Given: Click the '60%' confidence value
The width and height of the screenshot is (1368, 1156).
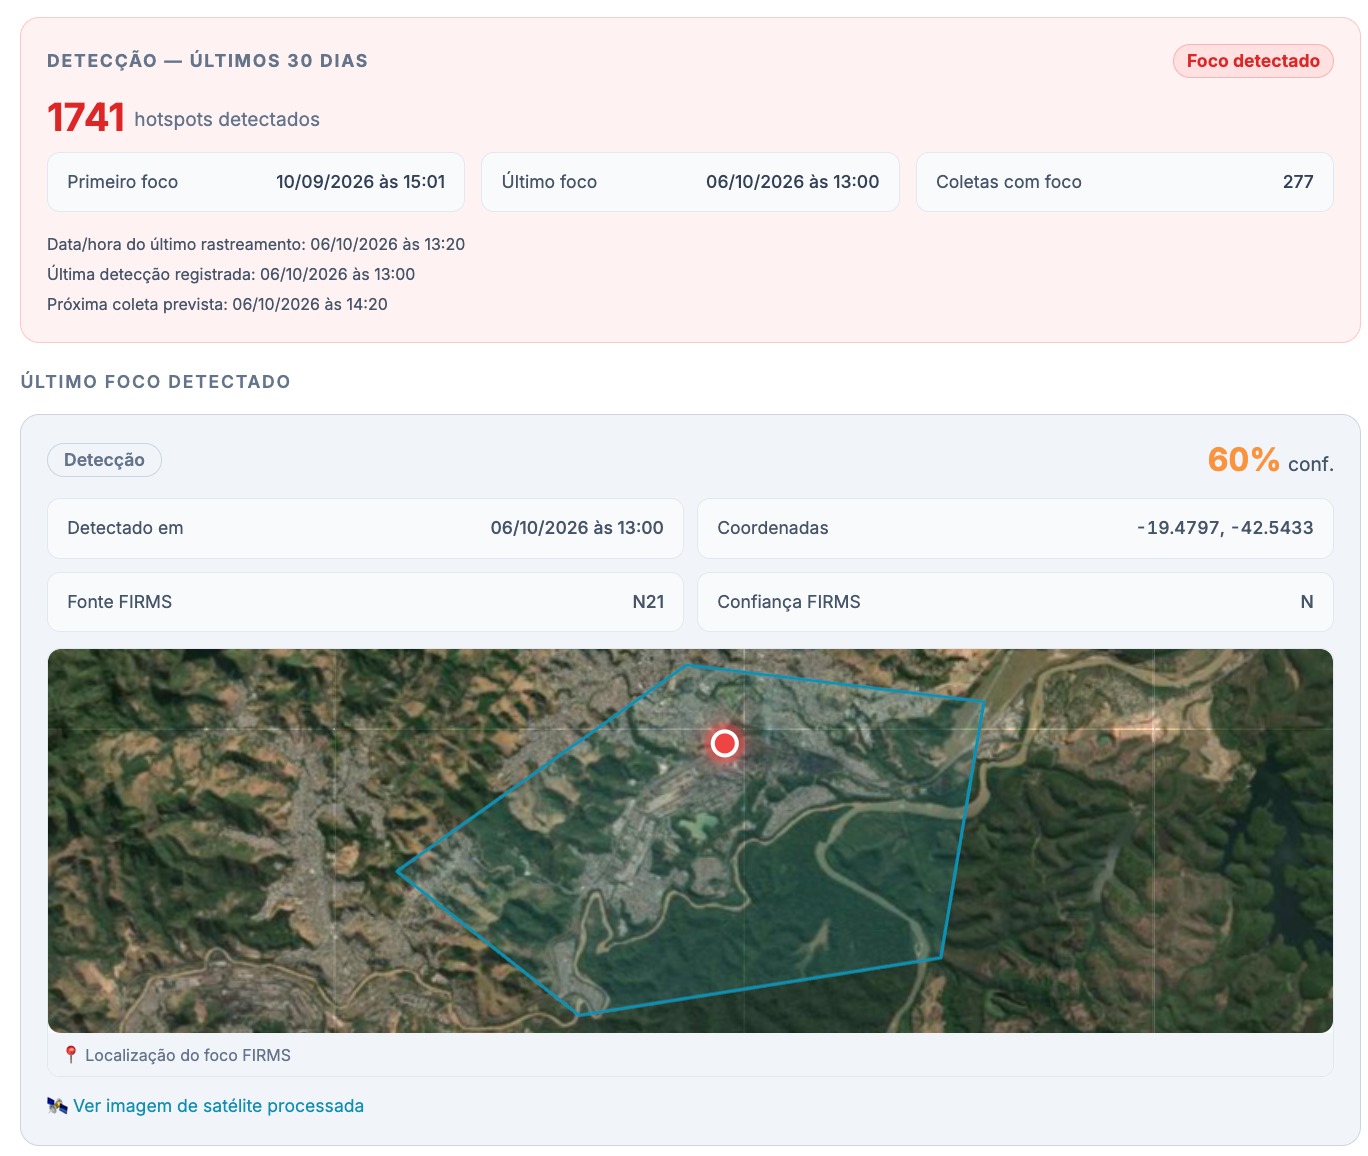Looking at the screenshot, I should click(1243, 460).
